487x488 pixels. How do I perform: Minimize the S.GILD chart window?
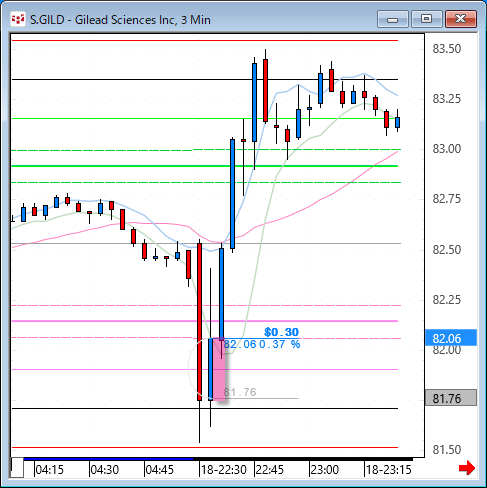click(x=393, y=19)
